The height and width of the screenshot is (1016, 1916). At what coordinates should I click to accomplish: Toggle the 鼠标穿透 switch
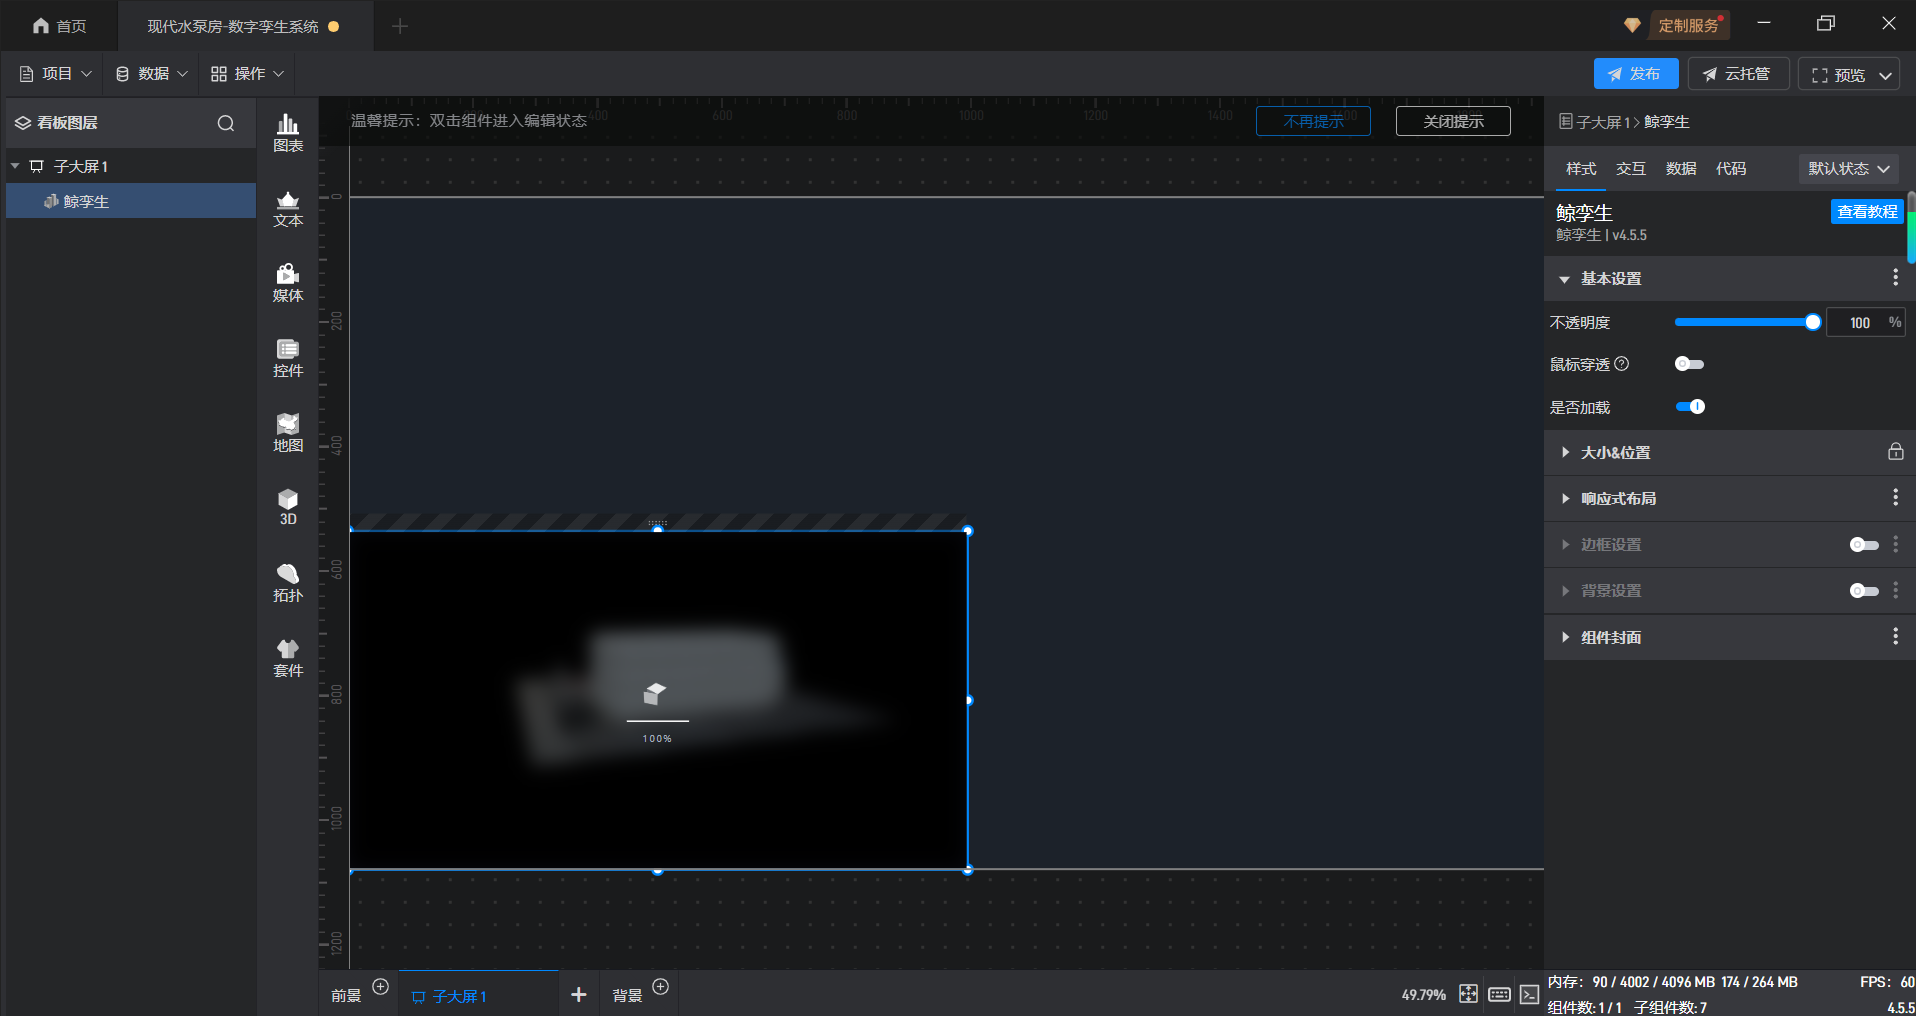(1689, 364)
